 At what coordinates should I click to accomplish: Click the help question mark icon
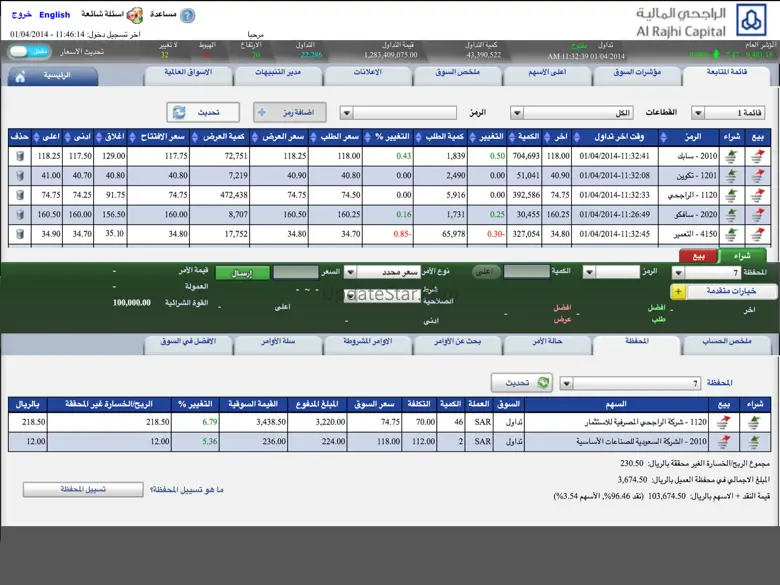coord(187,15)
